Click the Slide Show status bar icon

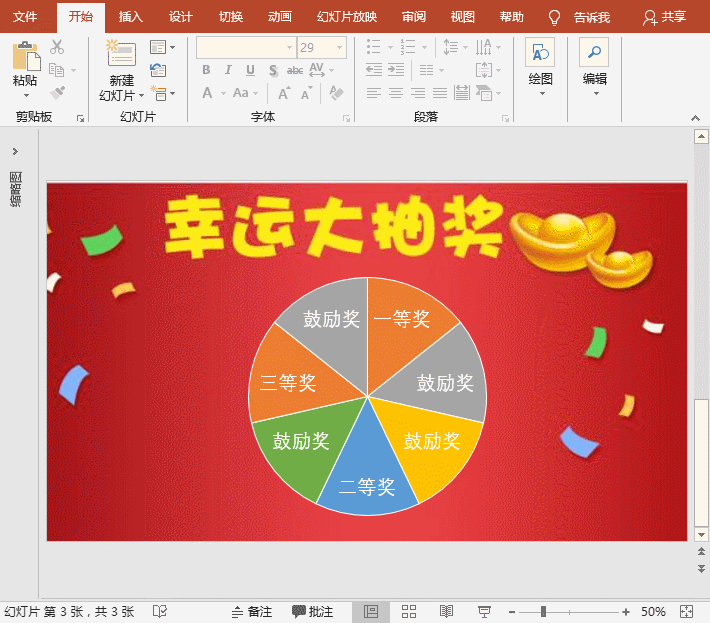coord(484,612)
